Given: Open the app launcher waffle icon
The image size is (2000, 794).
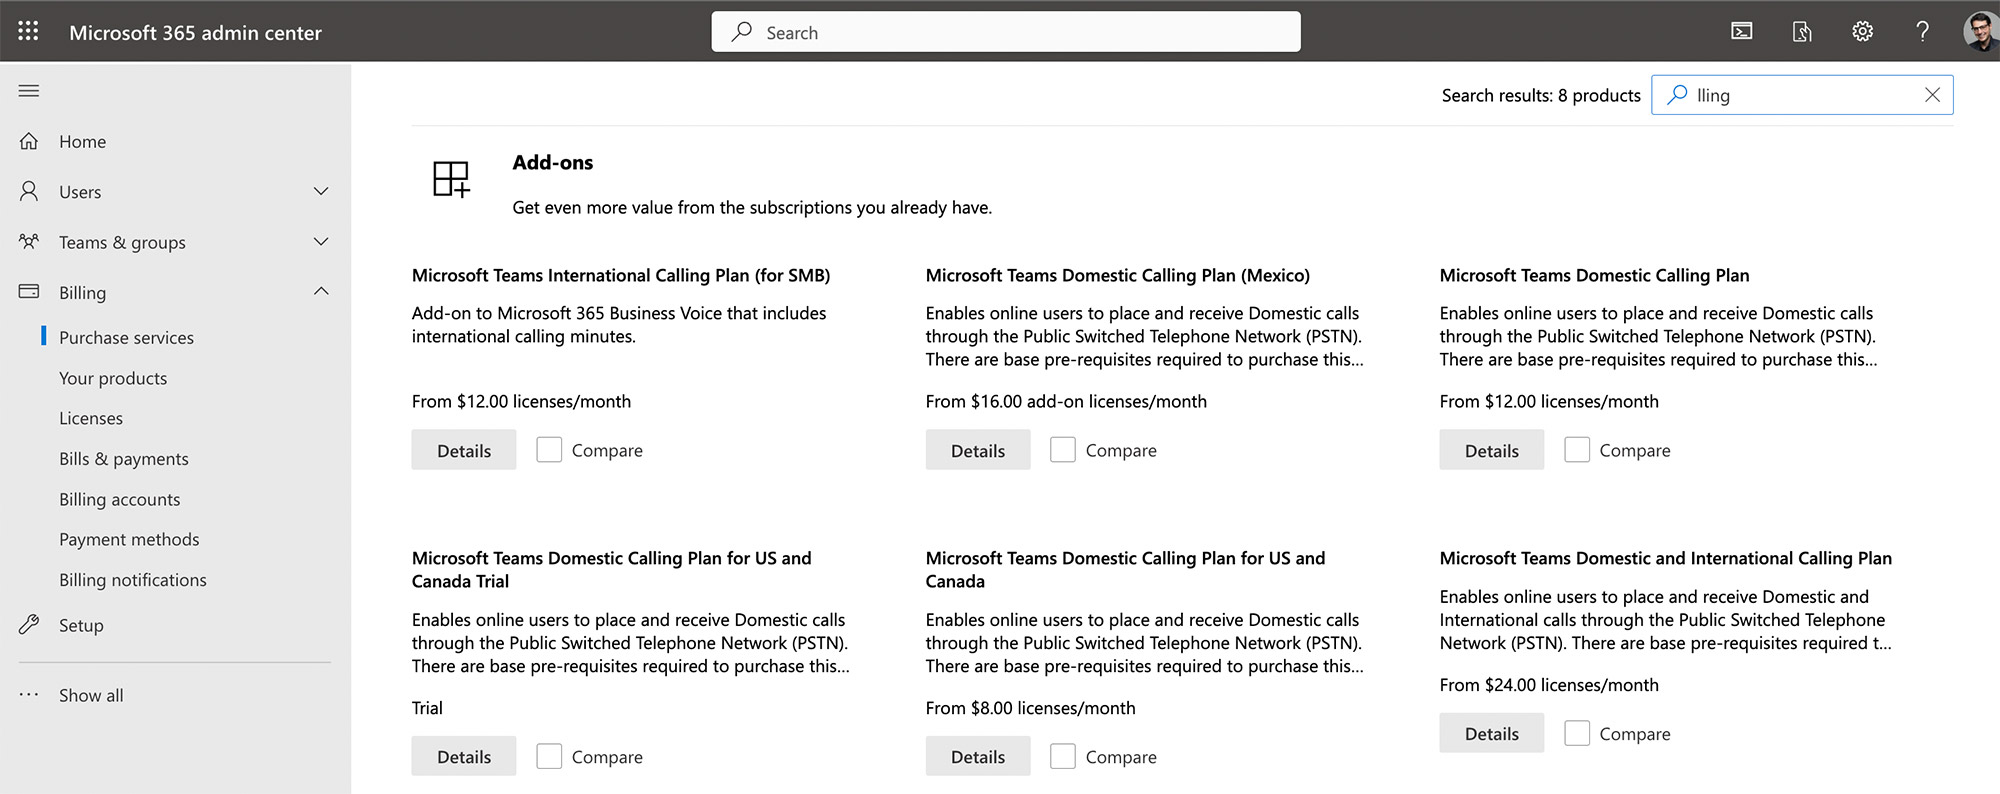Looking at the screenshot, I should pos(28,31).
